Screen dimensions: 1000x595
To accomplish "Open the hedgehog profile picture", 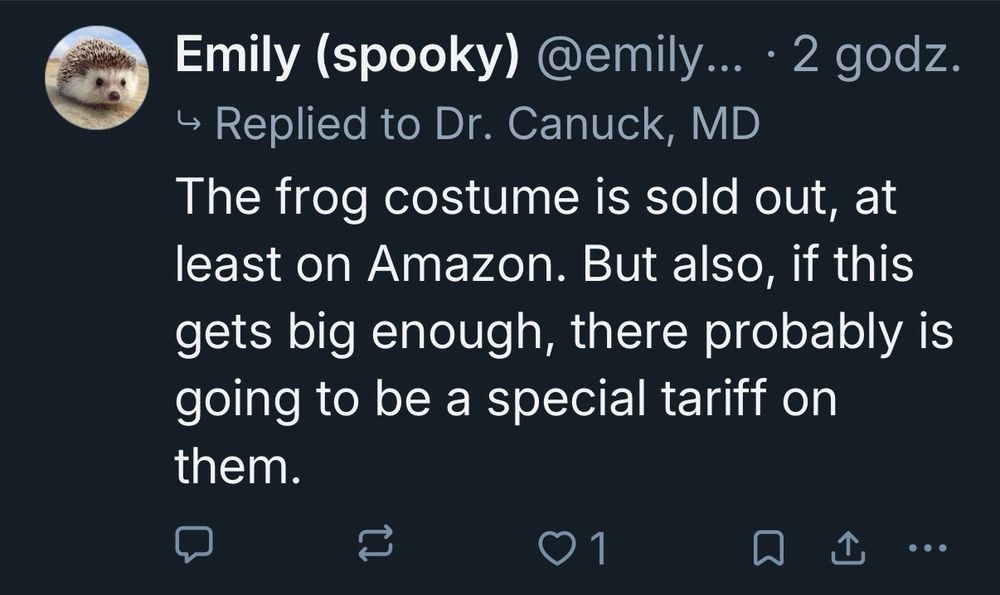I will [x=98, y=78].
